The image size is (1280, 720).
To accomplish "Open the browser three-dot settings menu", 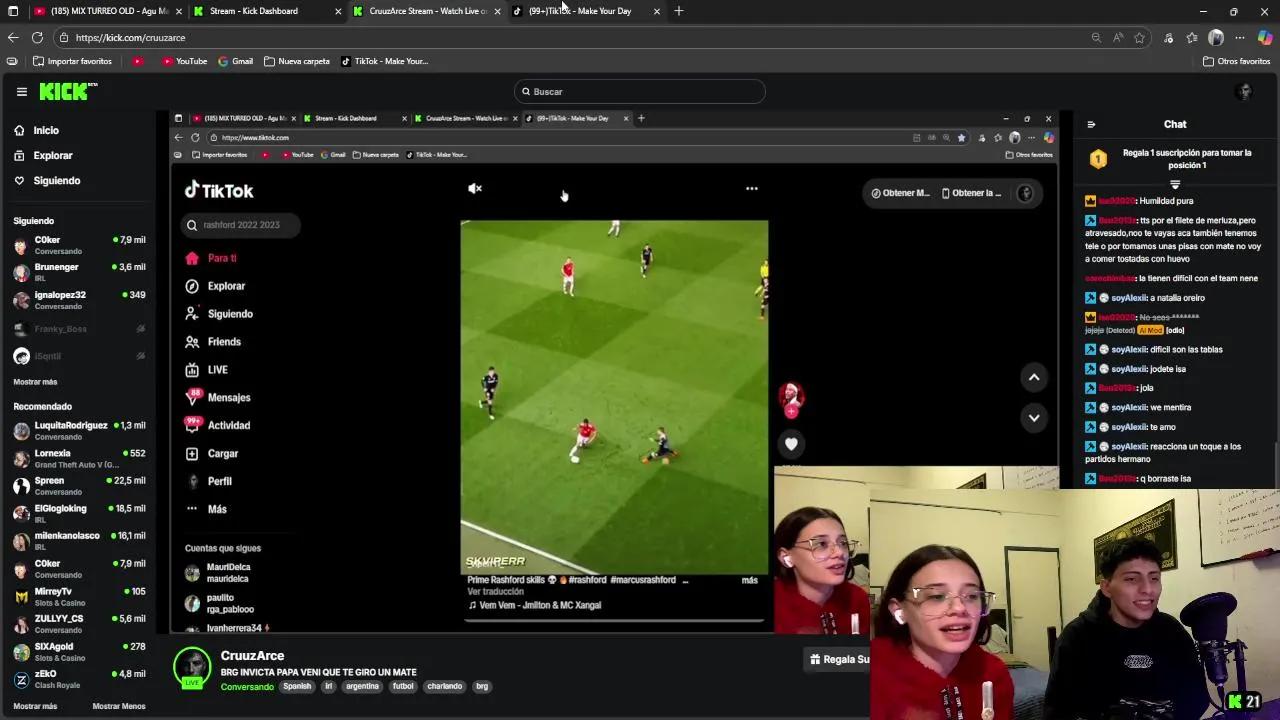I will (1240, 38).
